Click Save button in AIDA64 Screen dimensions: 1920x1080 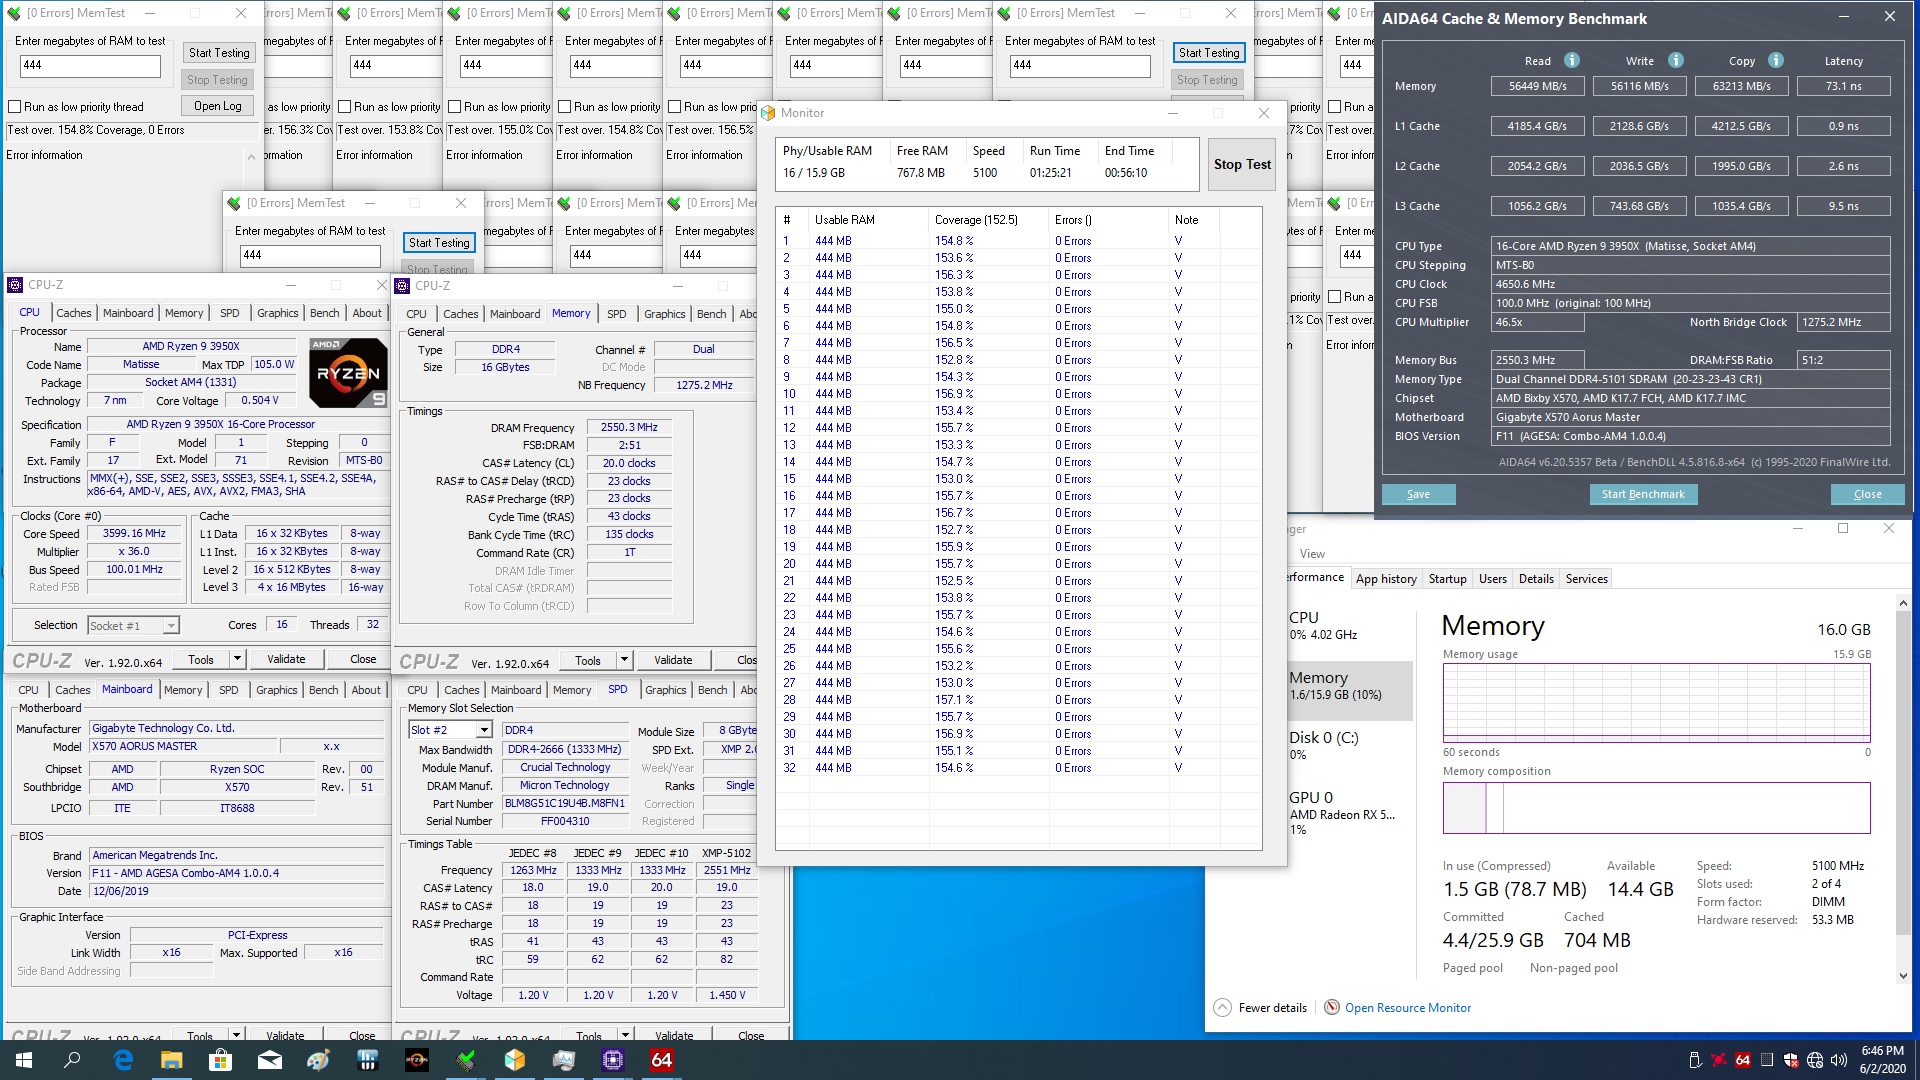tap(1418, 494)
